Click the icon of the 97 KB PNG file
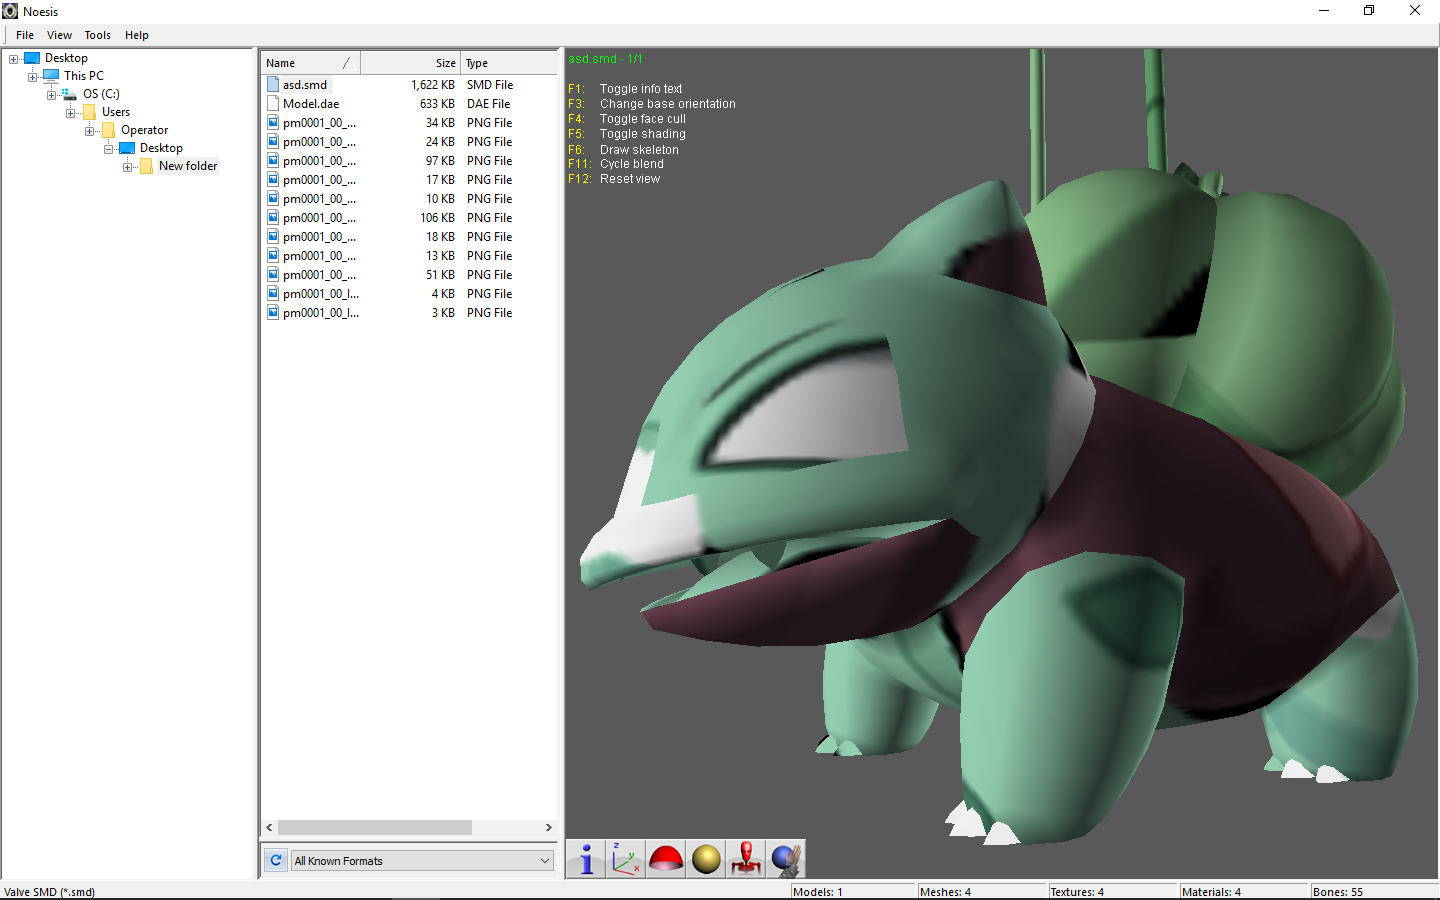1440x900 pixels. [273, 161]
